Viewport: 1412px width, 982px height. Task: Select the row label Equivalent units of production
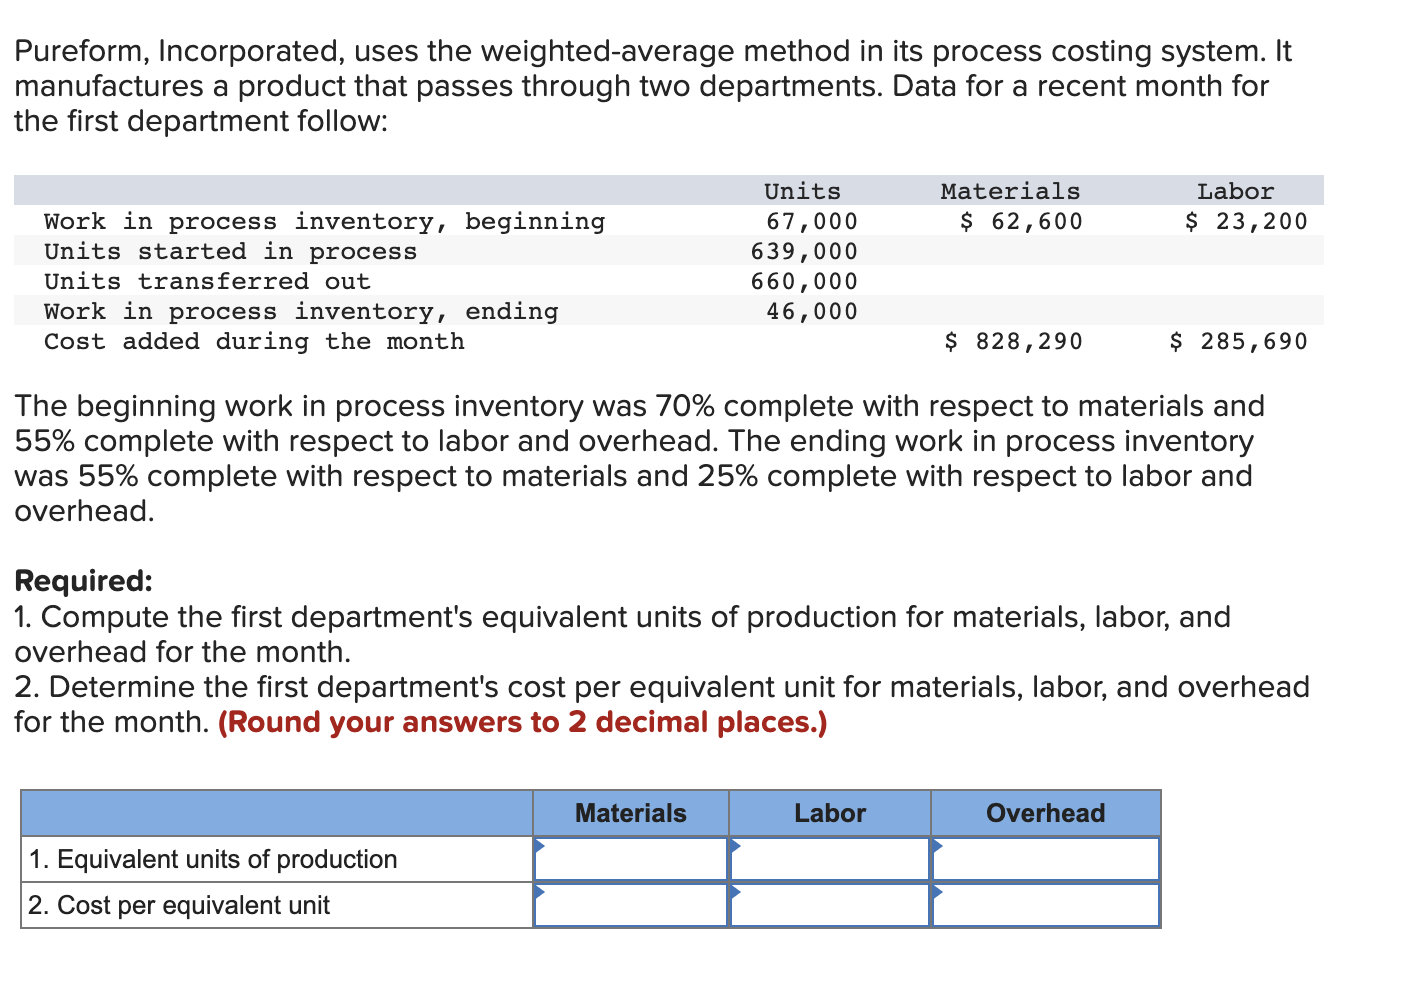pyautogui.click(x=213, y=858)
